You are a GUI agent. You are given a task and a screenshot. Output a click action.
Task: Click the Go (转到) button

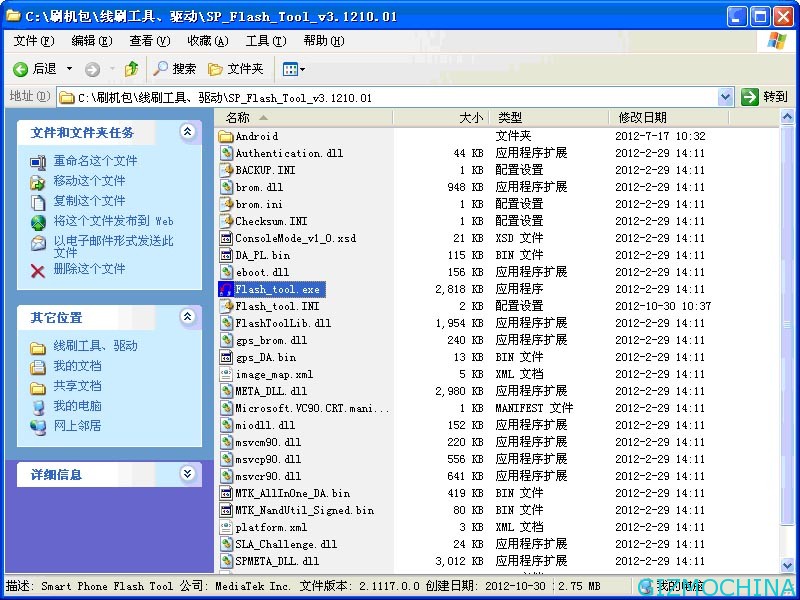tap(764, 96)
